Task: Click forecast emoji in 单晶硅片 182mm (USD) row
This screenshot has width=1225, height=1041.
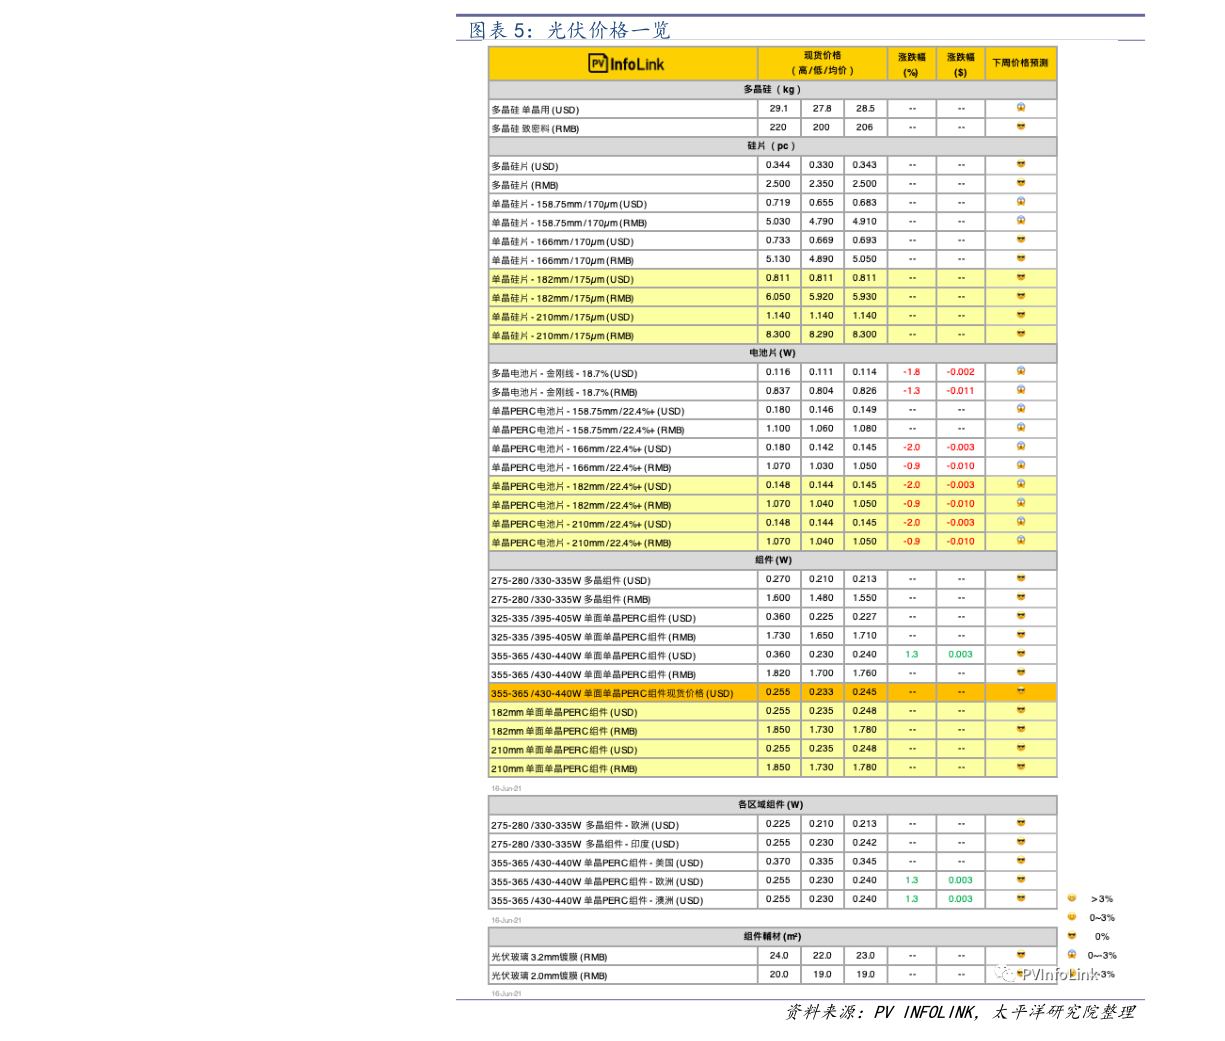Action: click(1021, 277)
